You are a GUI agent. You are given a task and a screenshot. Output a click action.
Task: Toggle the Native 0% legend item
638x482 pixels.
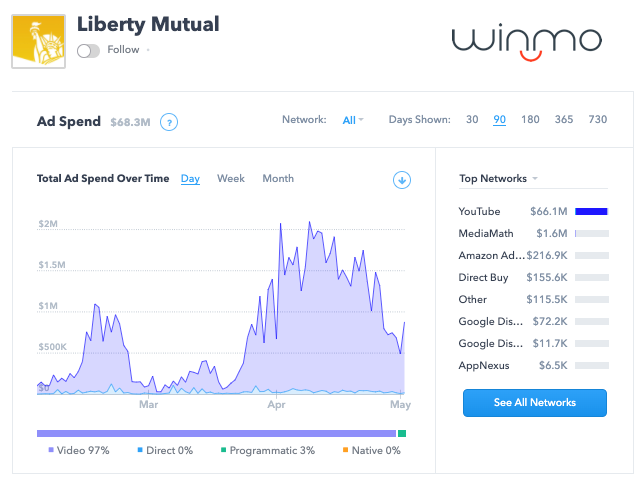[372, 450]
